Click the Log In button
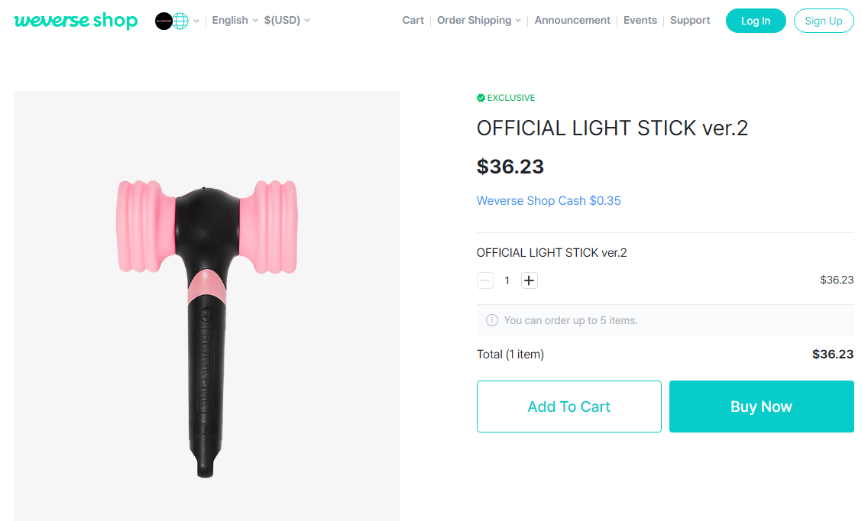Image resolution: width=862 pixels, height=521 pixels. point(755,21)
